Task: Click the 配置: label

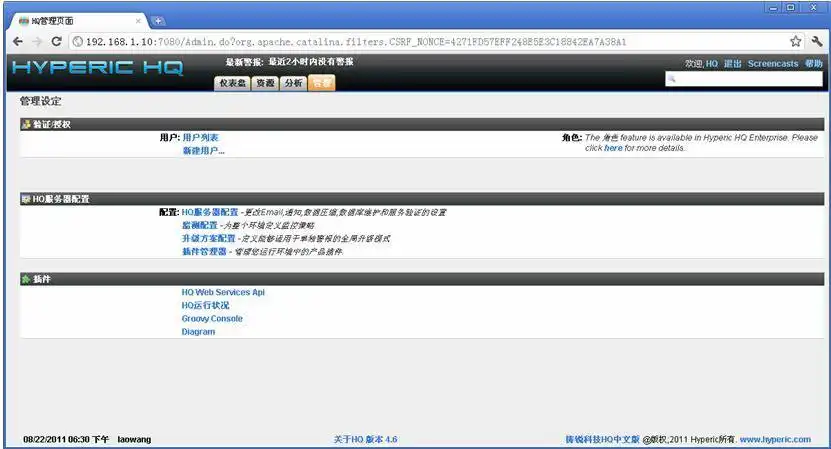Action: (x=169, y=213)
